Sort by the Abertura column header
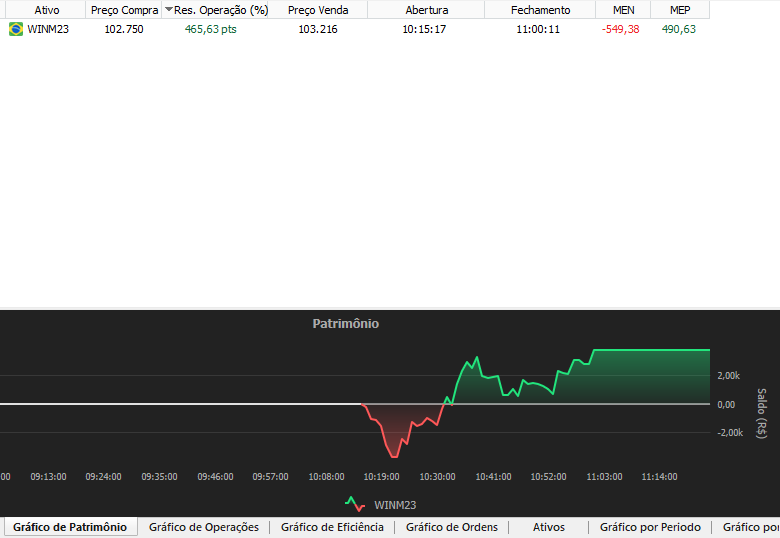Screen dimensions: 780x538 coord(426,10)
